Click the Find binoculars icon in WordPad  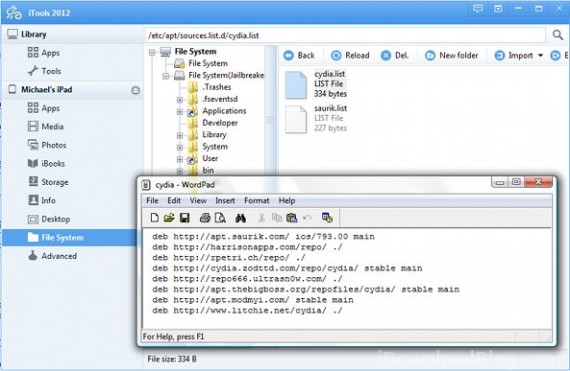tap(241, 218)
